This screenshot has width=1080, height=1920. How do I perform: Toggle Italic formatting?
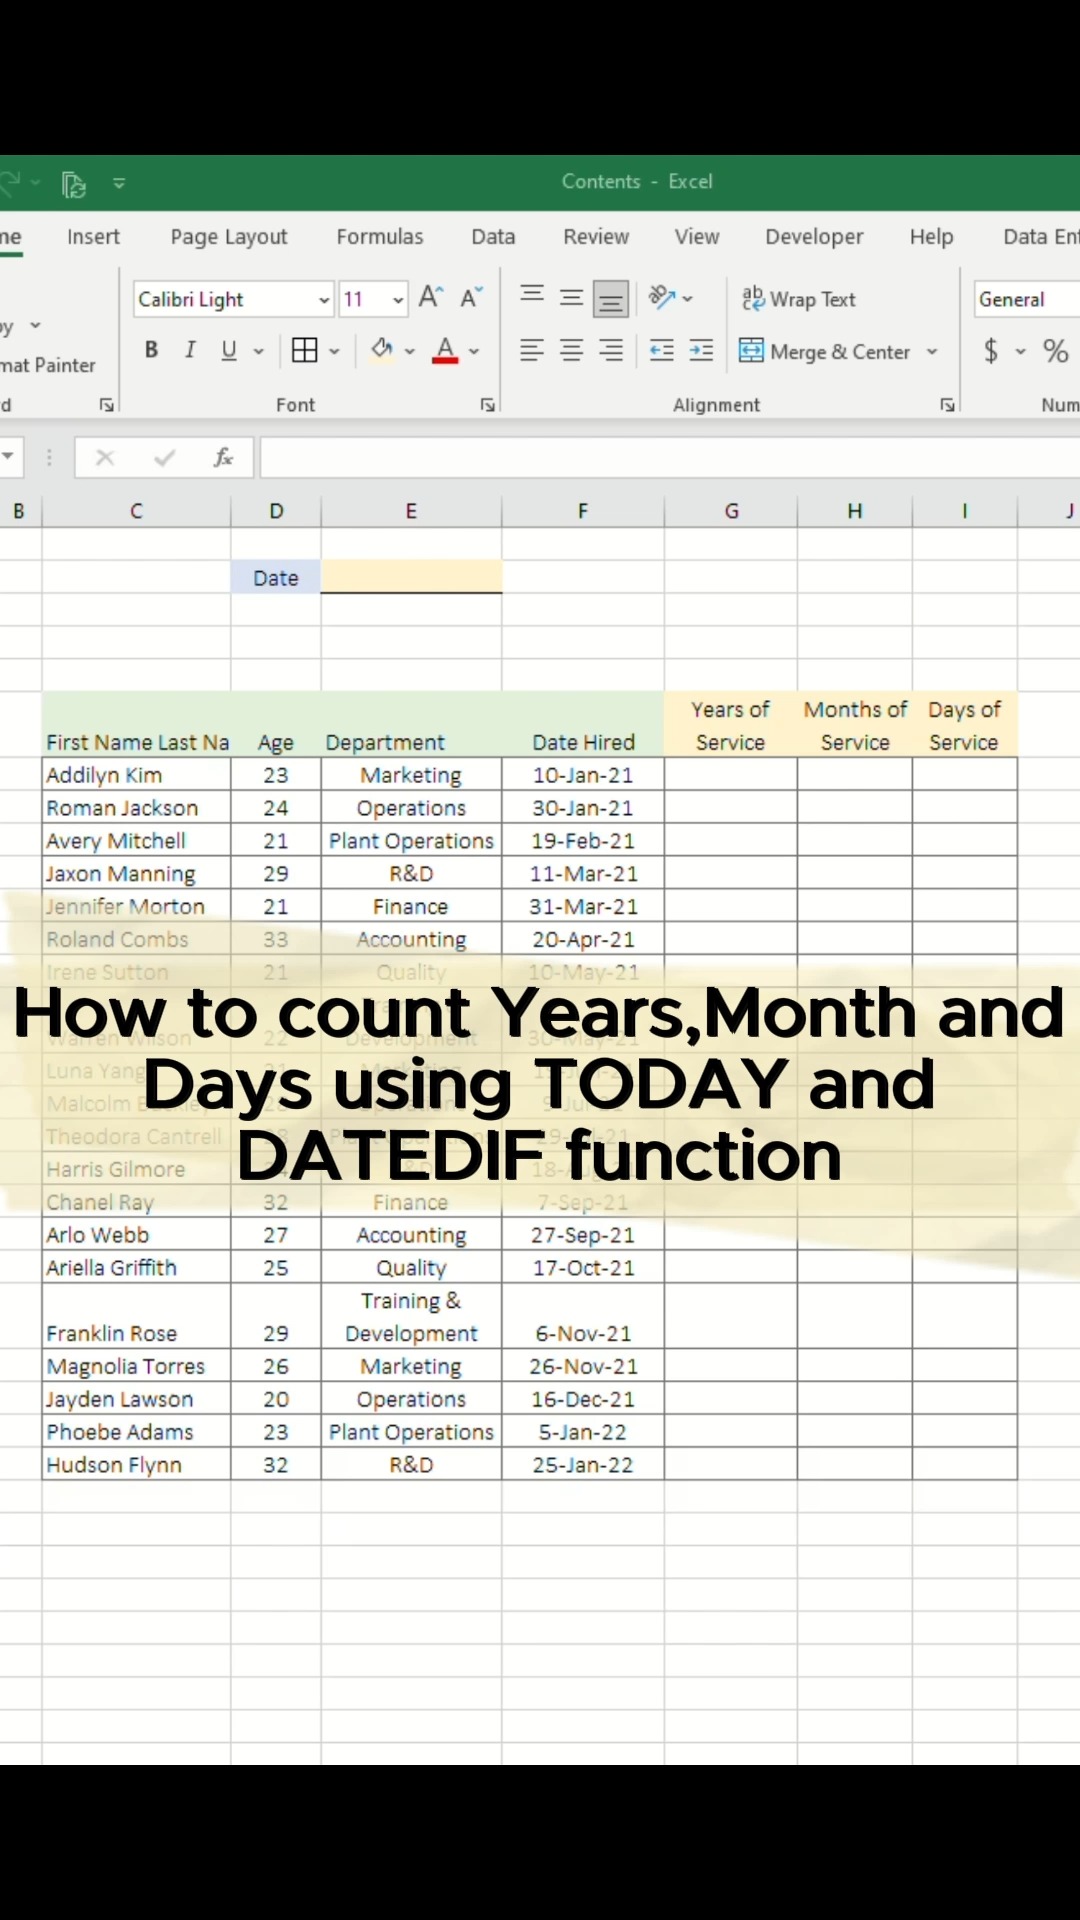coord(190,350)
